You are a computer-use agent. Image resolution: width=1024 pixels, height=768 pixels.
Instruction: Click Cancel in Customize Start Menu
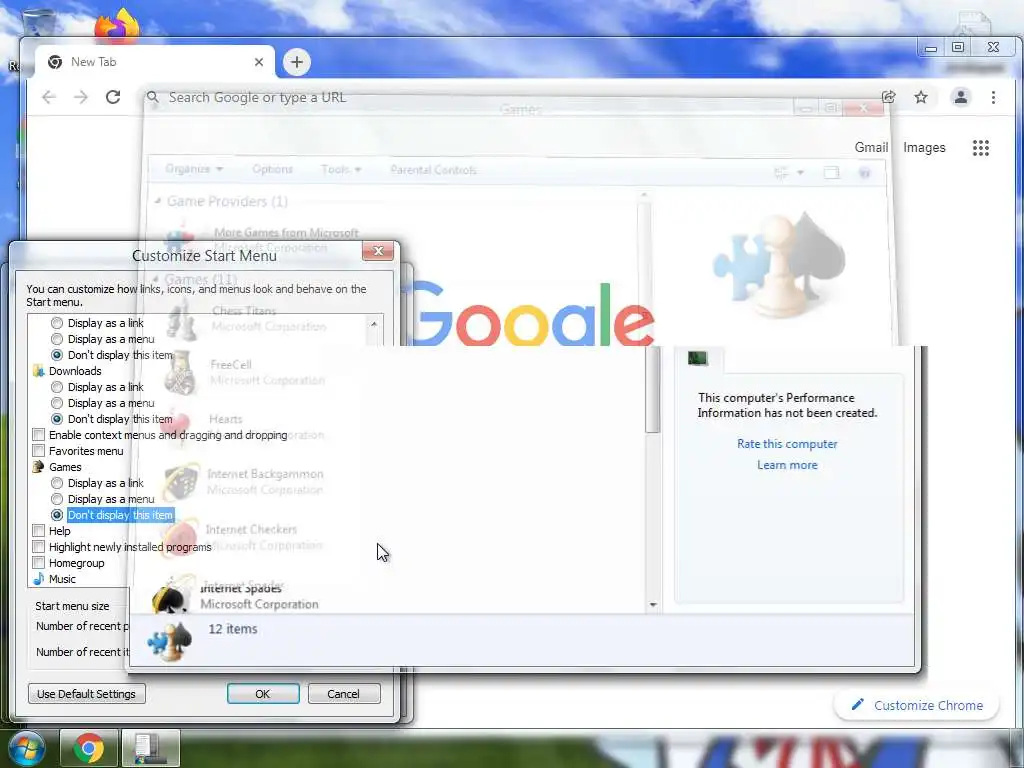coord(344,694)
